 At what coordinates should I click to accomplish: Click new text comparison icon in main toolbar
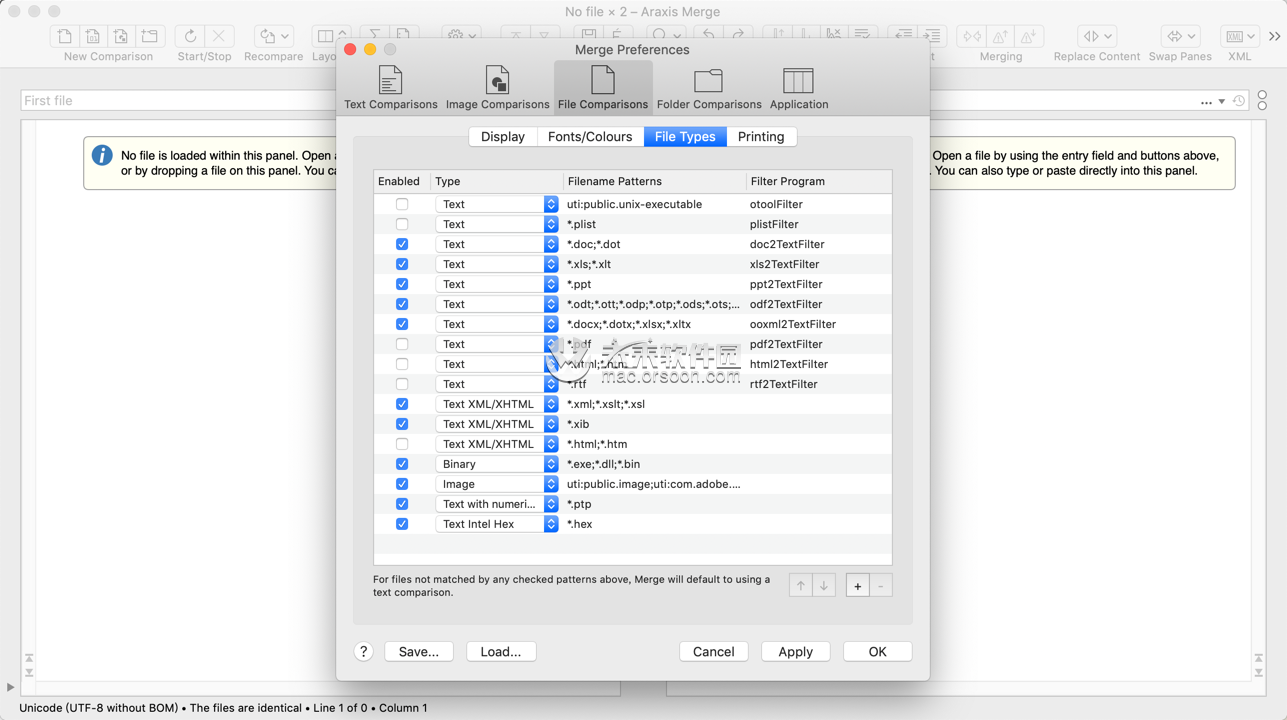(x=64, y=36)
